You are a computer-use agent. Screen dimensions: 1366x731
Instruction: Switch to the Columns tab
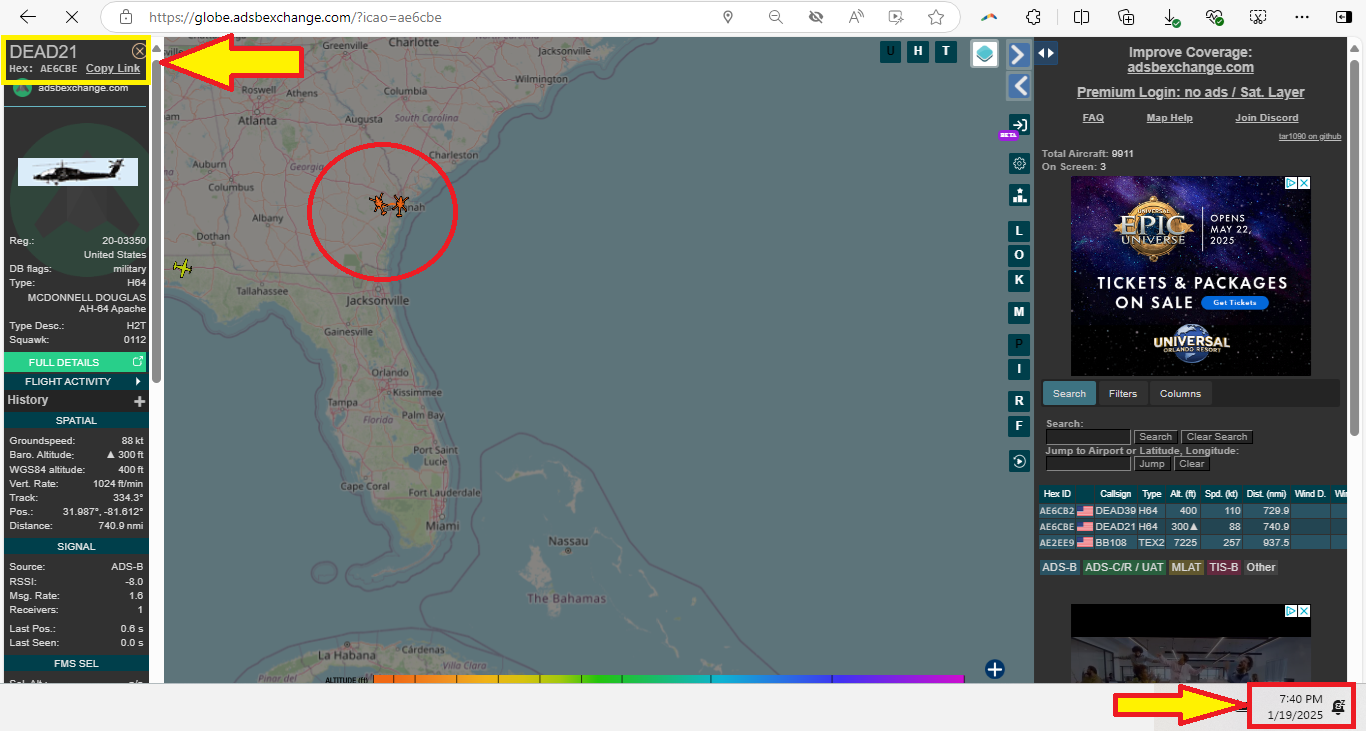click(1180, 393)
